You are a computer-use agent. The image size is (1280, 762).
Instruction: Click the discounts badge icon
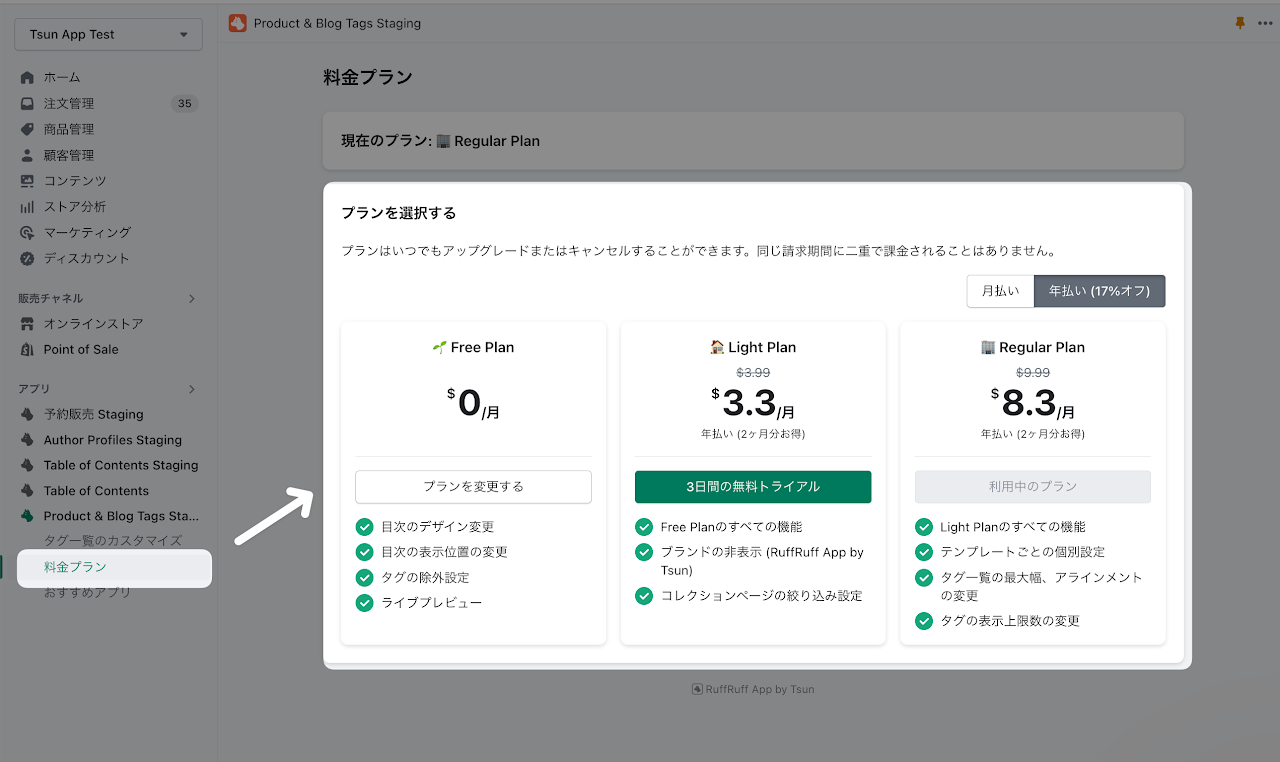point(27,259)
